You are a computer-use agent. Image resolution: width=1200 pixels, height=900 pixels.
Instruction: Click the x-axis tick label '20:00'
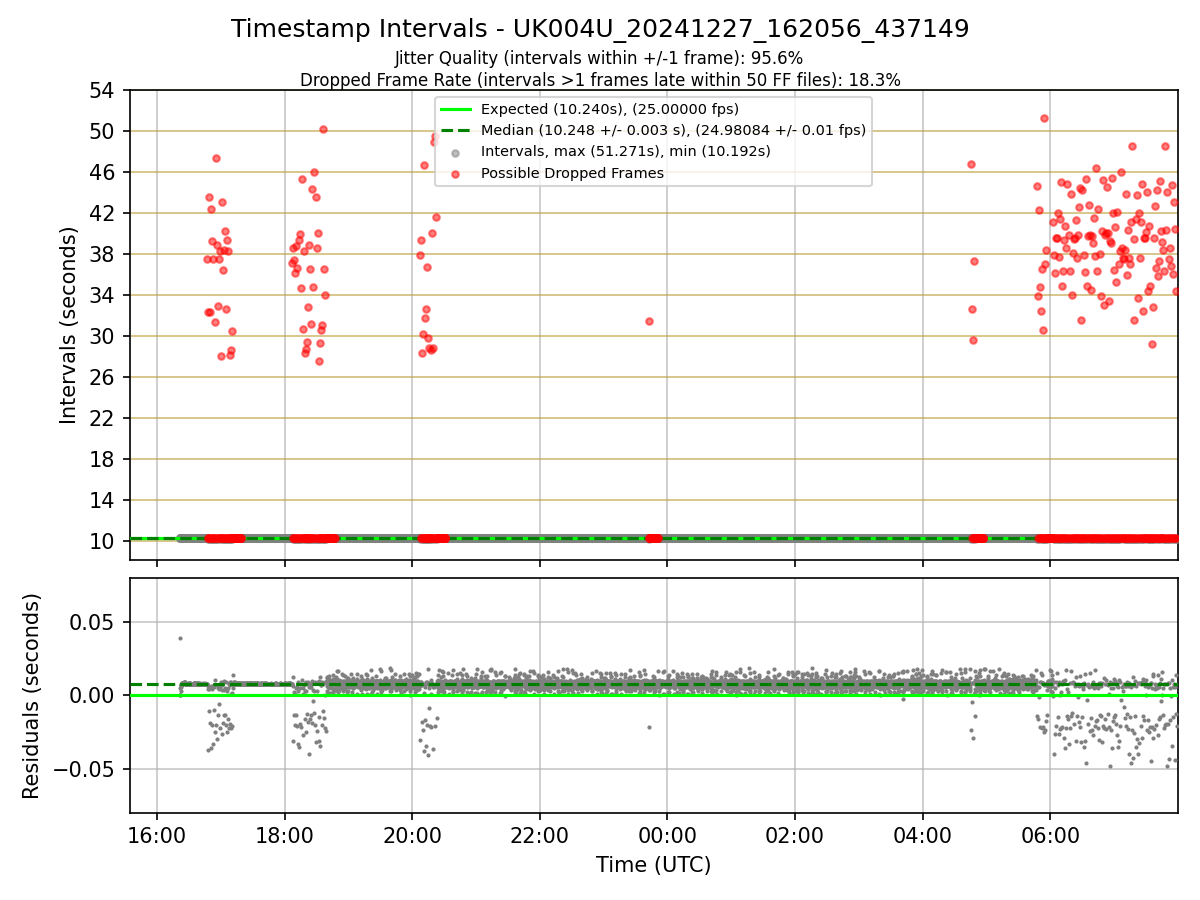[412, 835]
